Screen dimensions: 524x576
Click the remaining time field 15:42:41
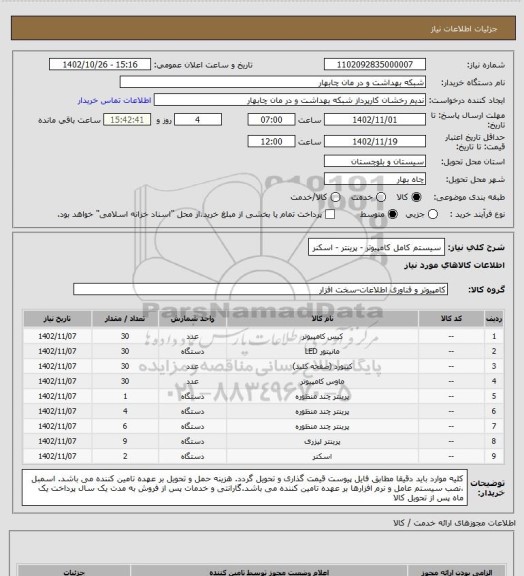127,120
